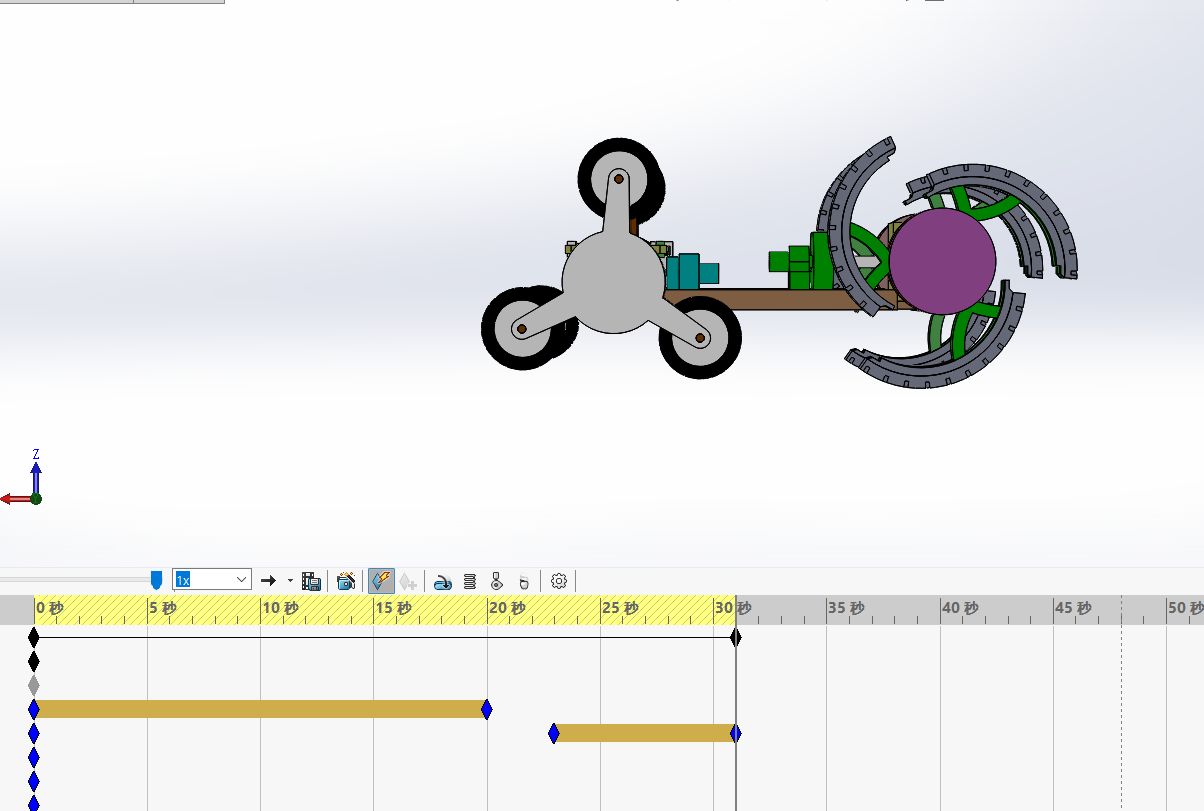Click the 35 秒 mark on time ruler
1204x811 pixels.
point(846,608)
